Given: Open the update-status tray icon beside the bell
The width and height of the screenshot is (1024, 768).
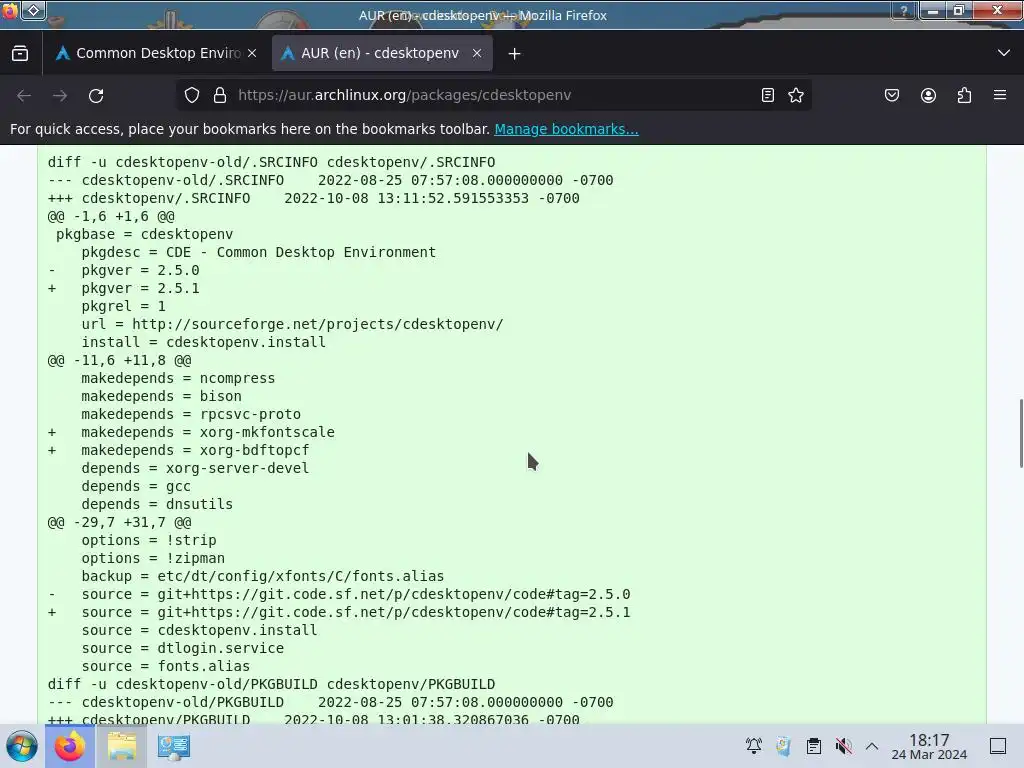Looking at the screenshot, I should [783, 746].
